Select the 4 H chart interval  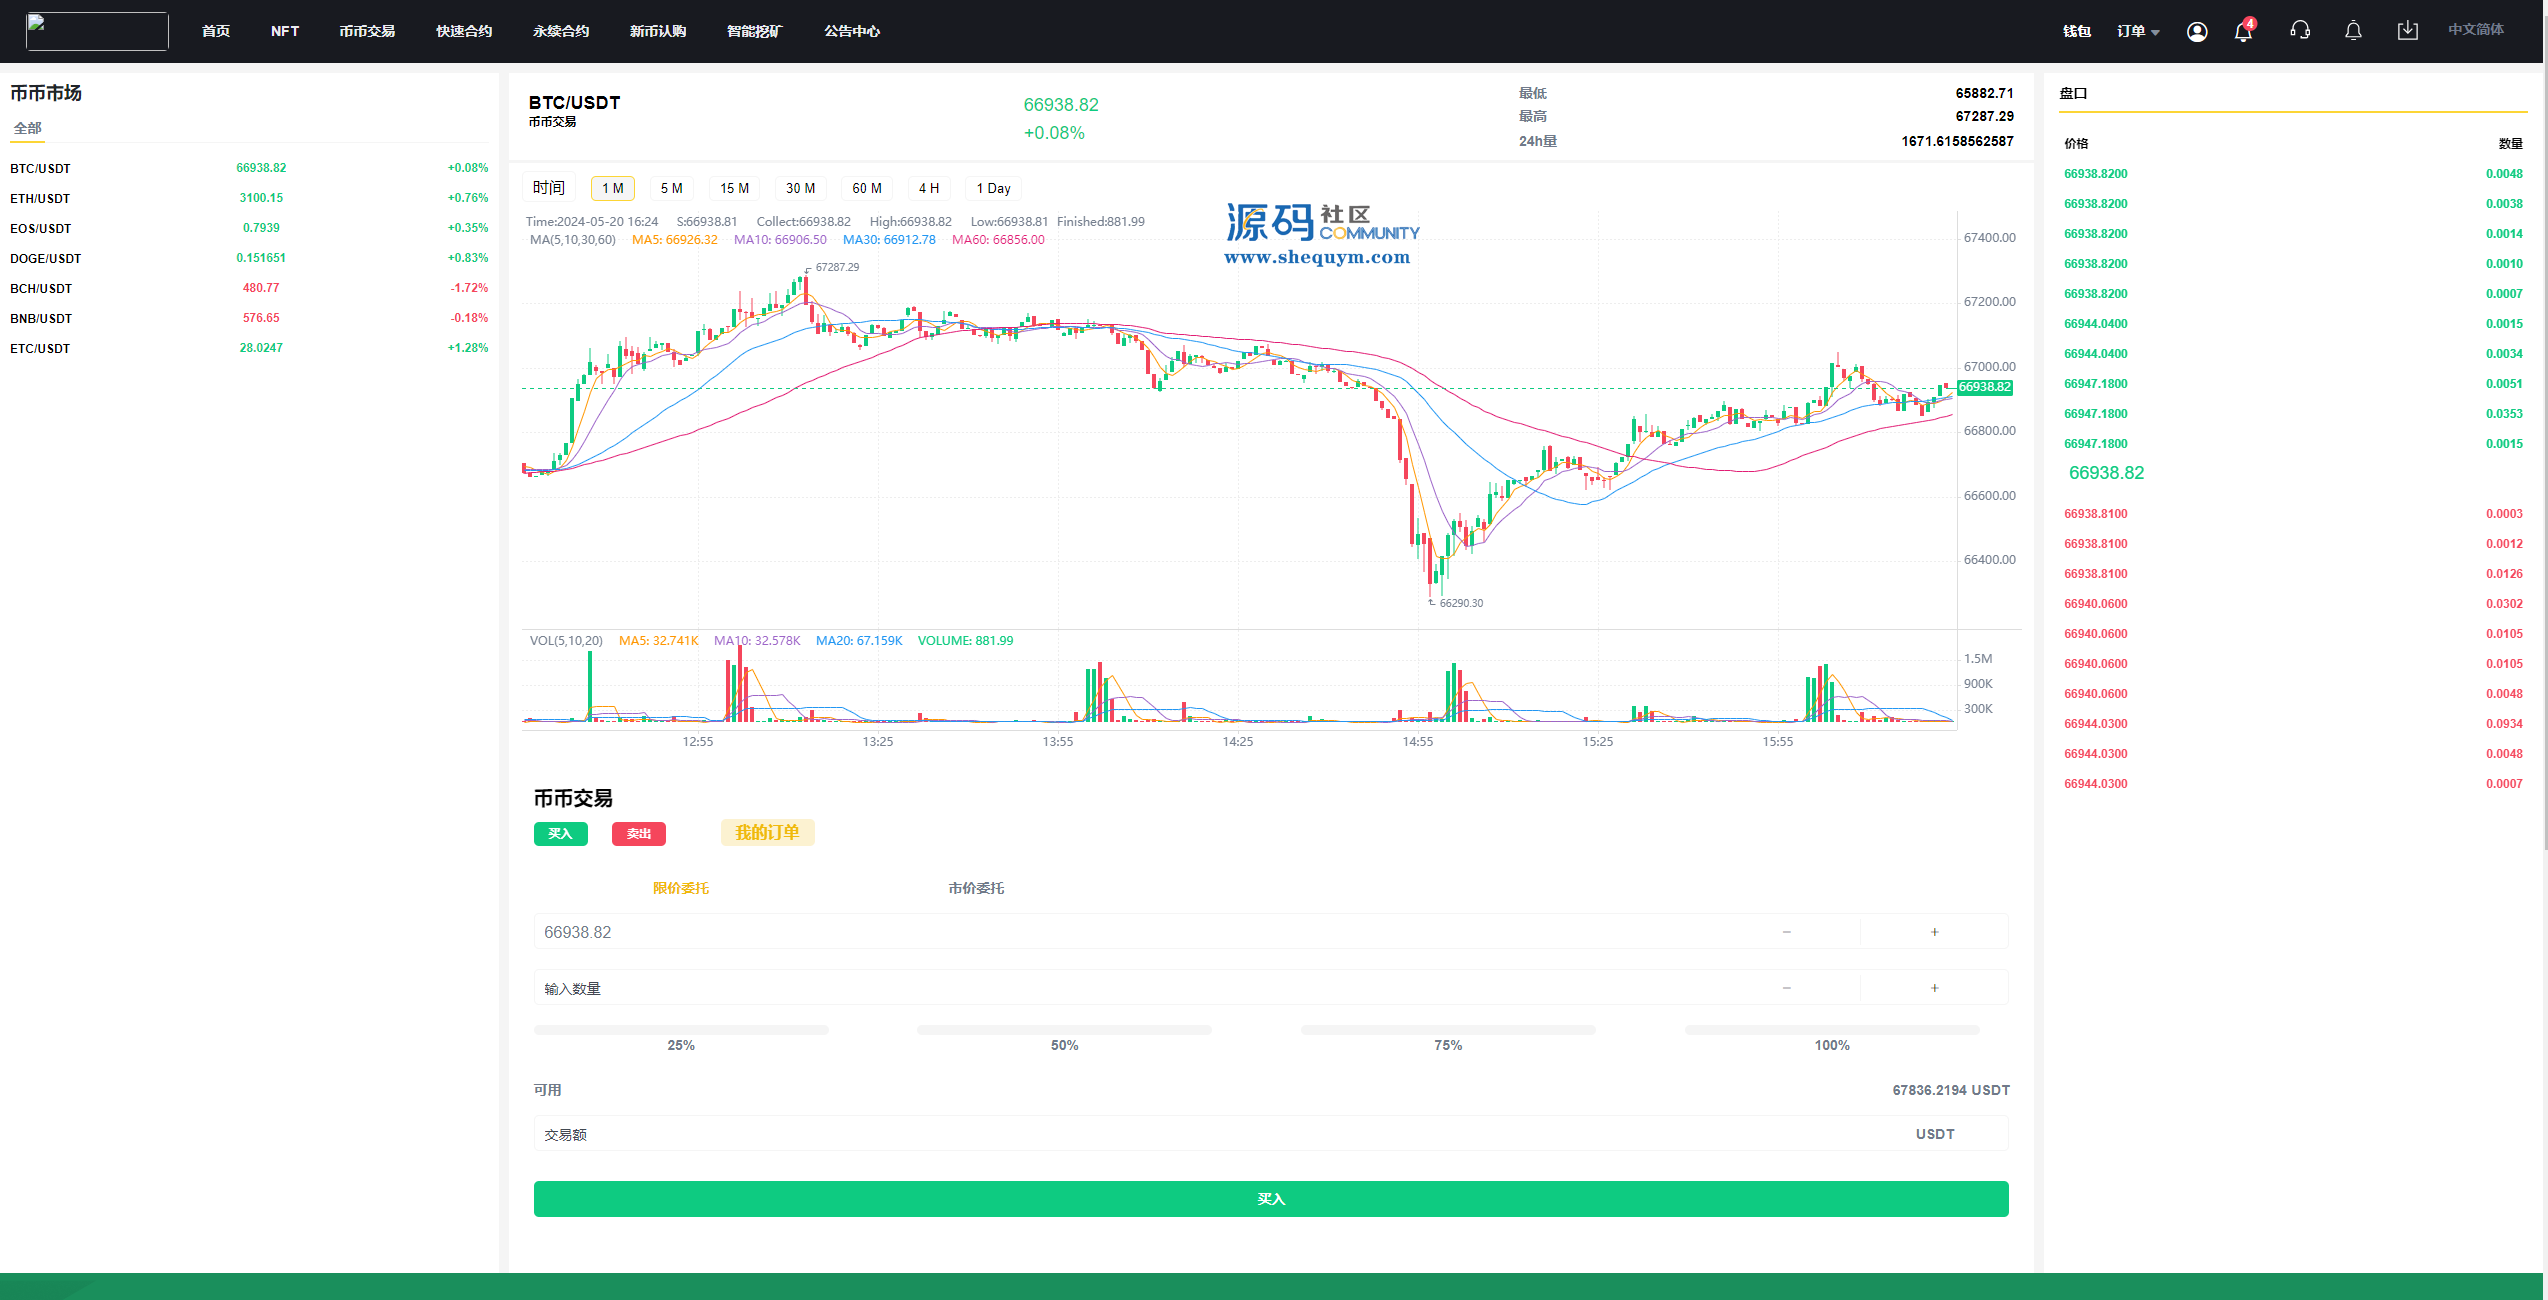click(929, 188)
